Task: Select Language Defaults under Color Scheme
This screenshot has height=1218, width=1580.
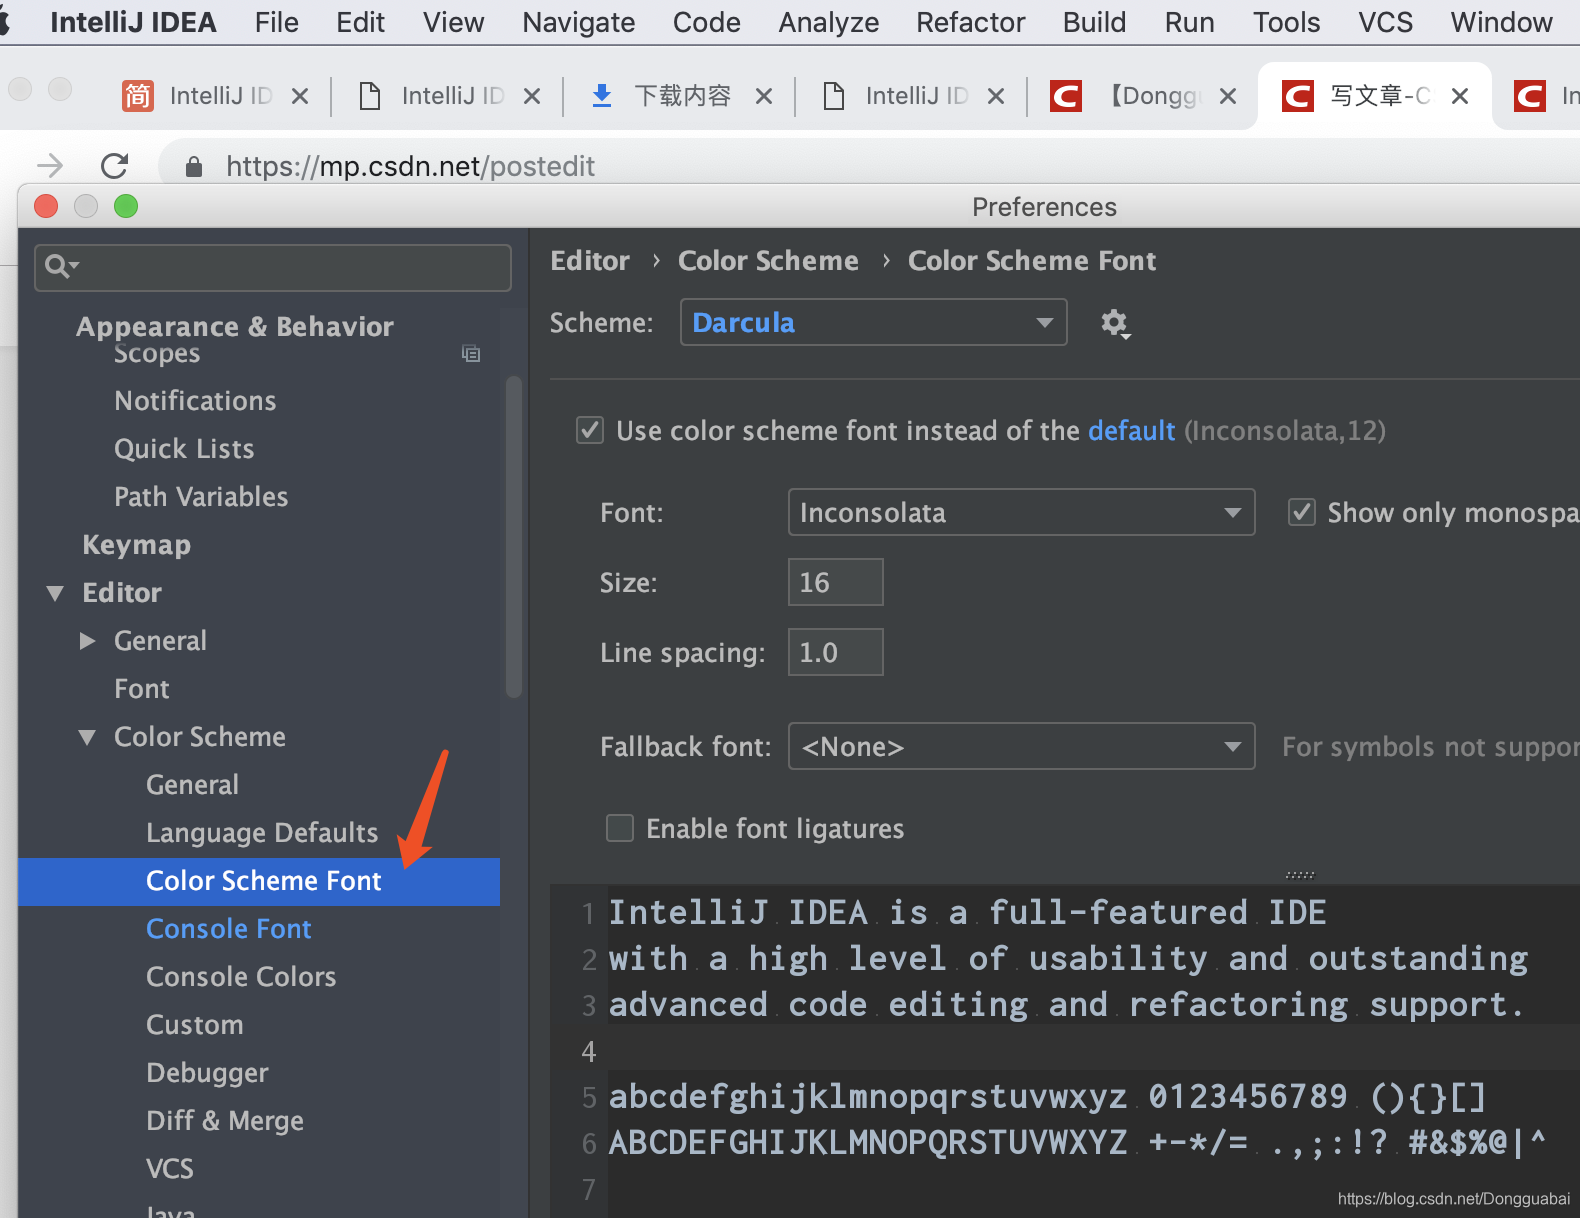Action: 262,833
